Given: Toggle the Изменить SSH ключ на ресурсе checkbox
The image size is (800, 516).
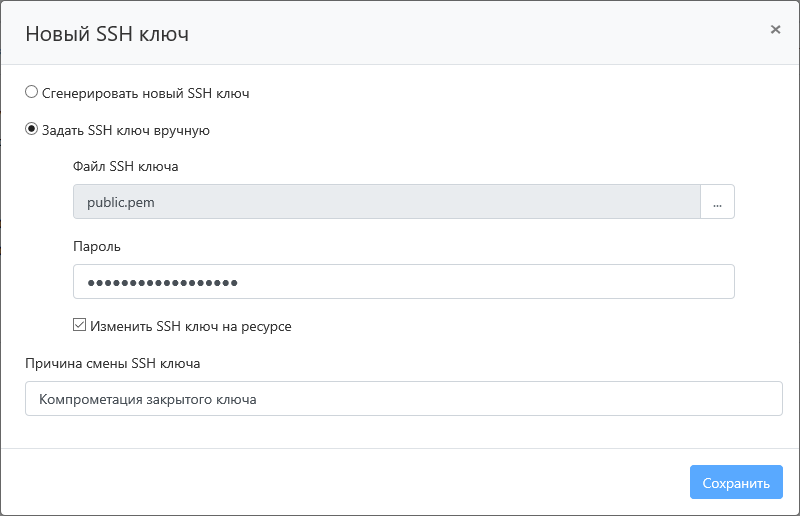Looking at the screenshot, I should pos(80,325).
